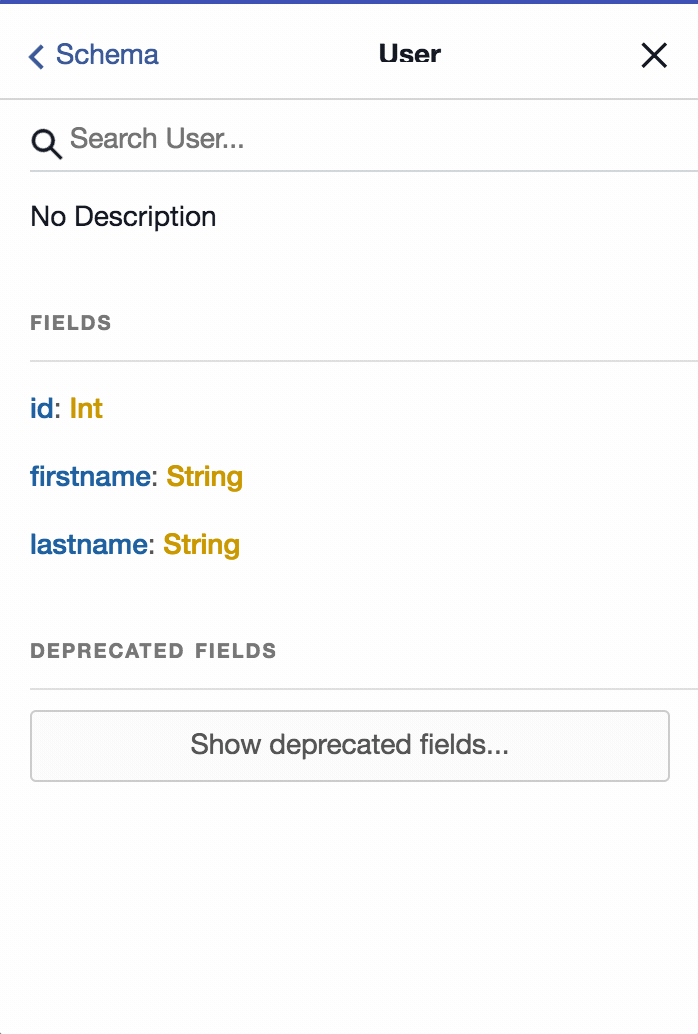Open String type next to lastname
The height and width of the screenshot is (1034, 698).
coord(201,544)
